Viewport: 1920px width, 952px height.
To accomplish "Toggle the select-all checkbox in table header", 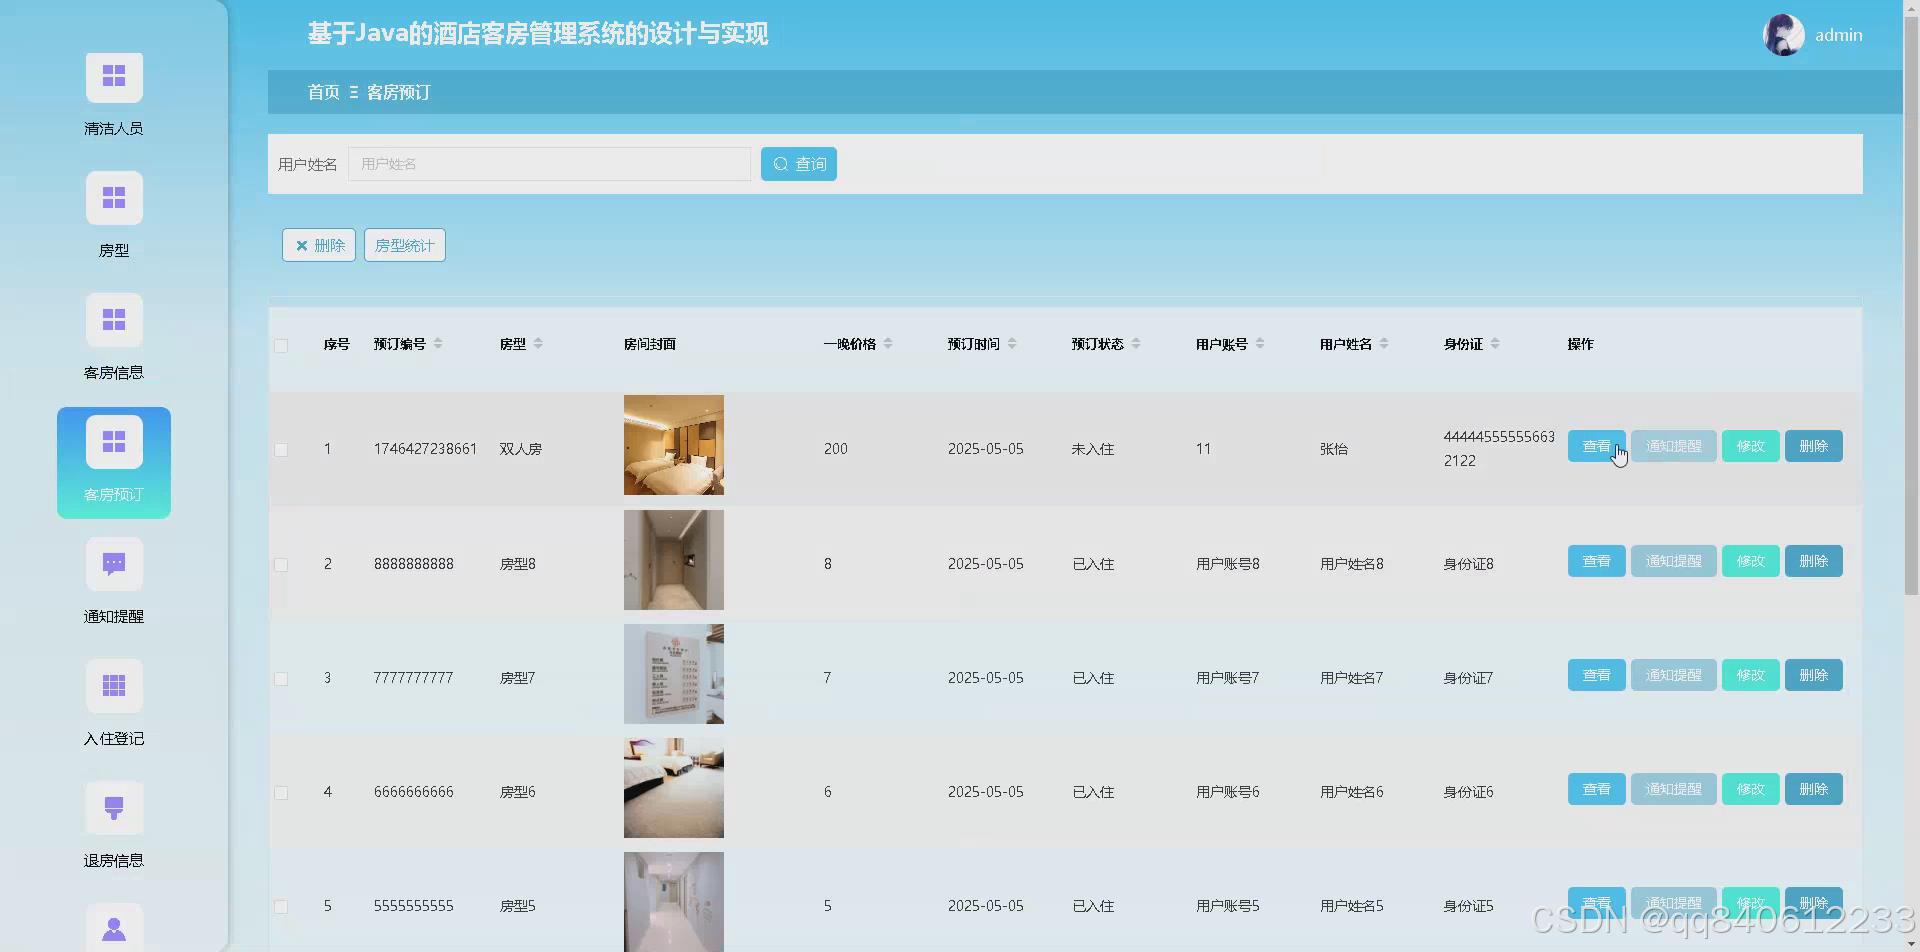I will [x=281, y=344].
